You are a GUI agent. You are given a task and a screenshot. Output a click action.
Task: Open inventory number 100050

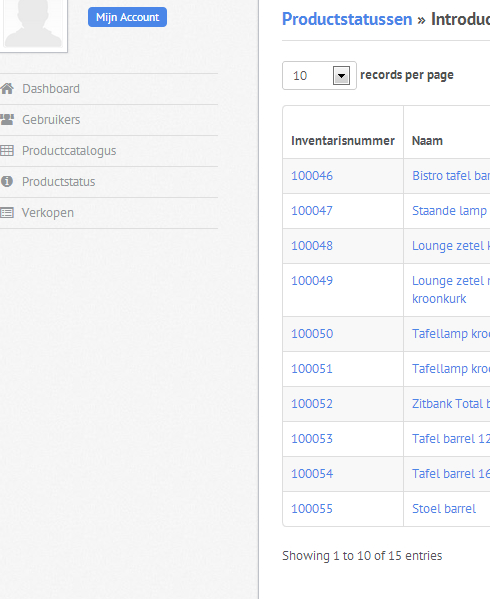coord(312,334)
